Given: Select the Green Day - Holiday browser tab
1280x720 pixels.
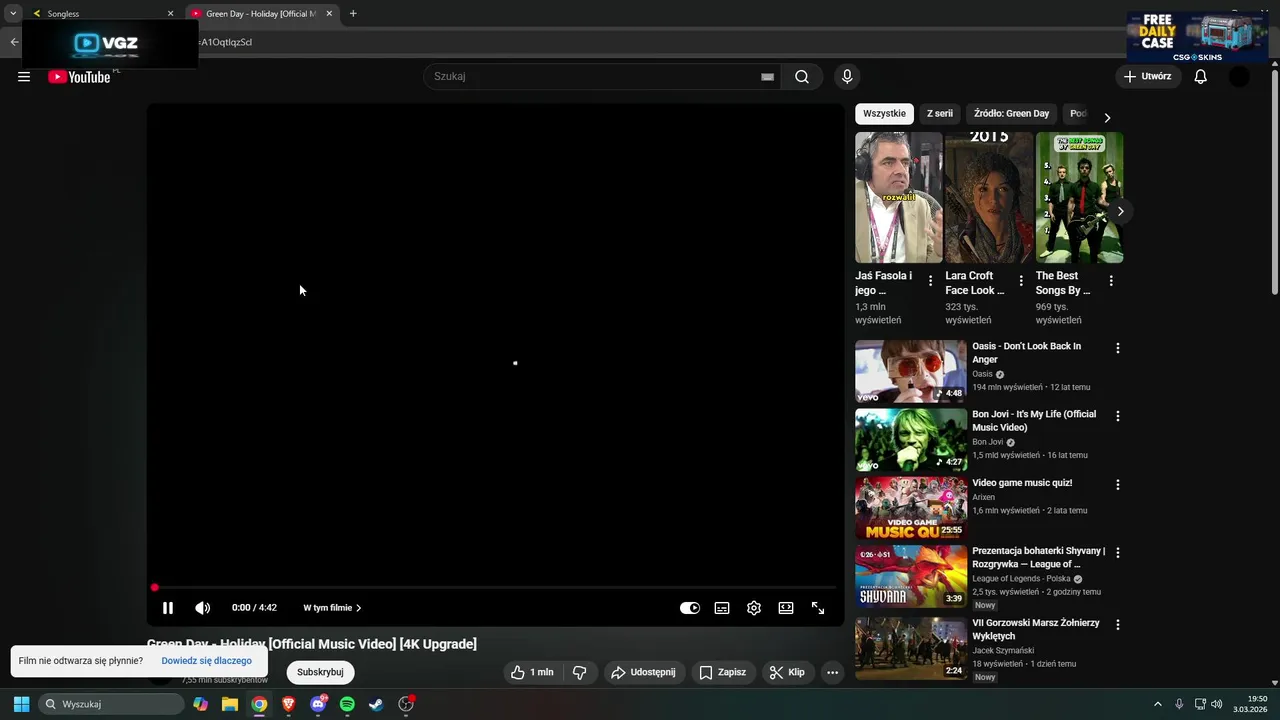Looking at the screenshot, I should coord(260,14).
